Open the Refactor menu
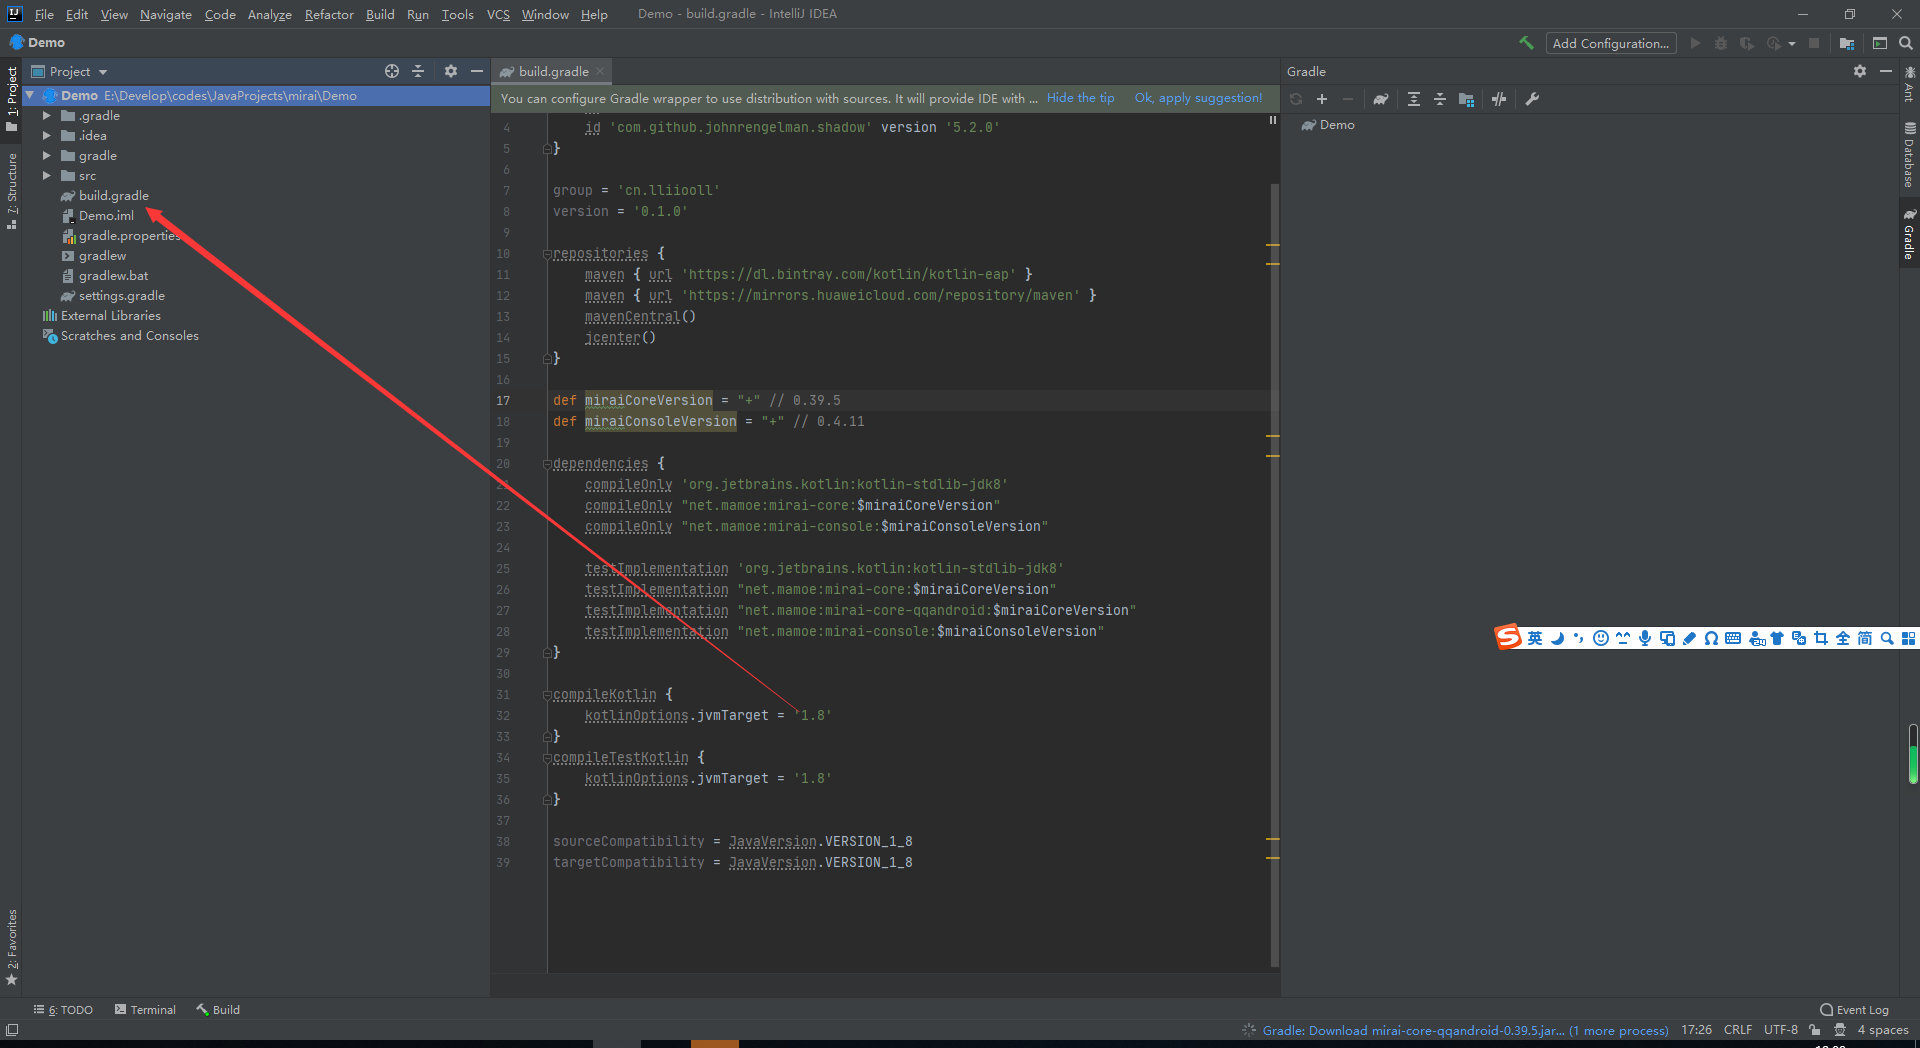This screenshot has height=1048, width=1920. (x=329, y=14)
